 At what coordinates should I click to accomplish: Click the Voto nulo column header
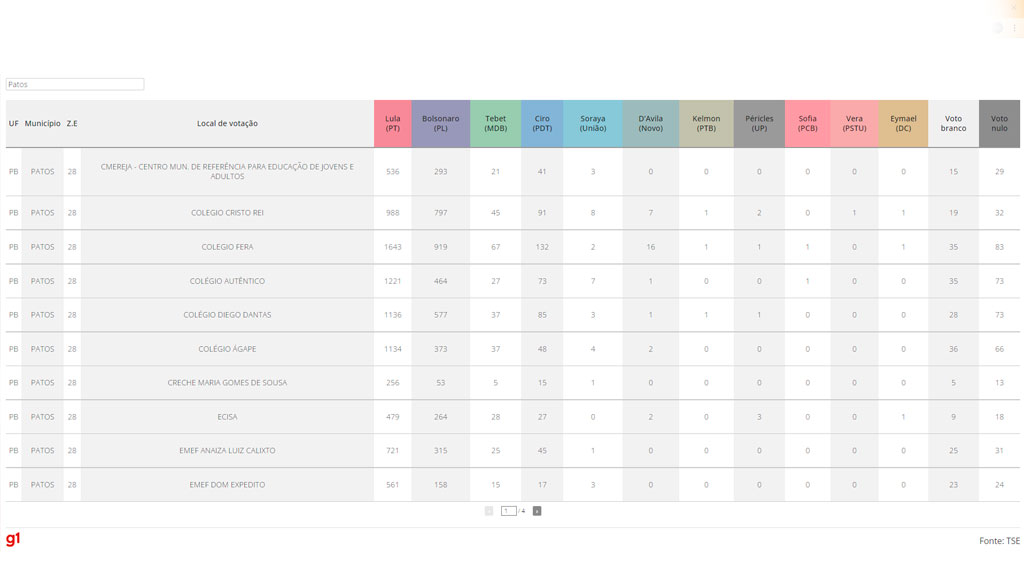999,124
